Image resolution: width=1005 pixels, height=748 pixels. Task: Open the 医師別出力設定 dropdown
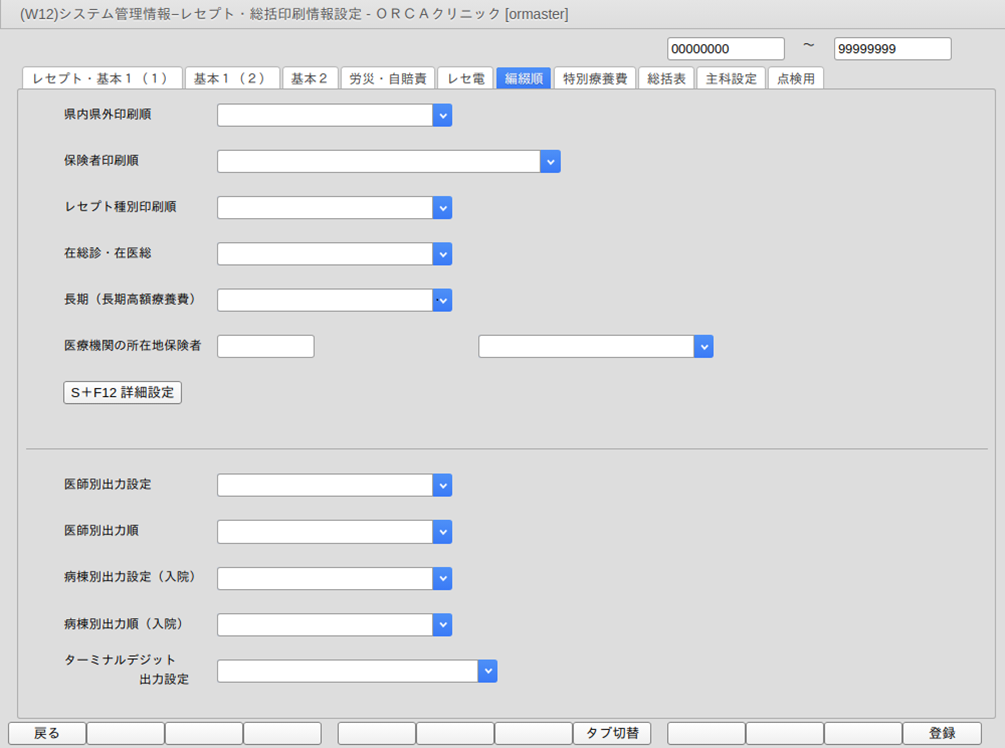442,485
